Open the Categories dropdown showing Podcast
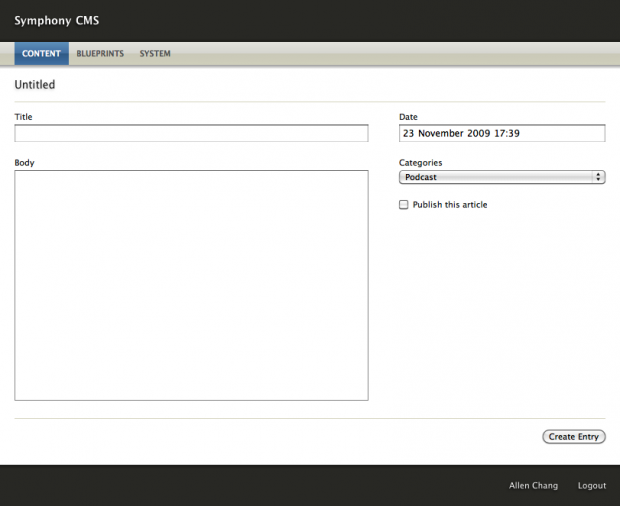Viewport: 620px width, 506px height. click(x=502, y=177)
